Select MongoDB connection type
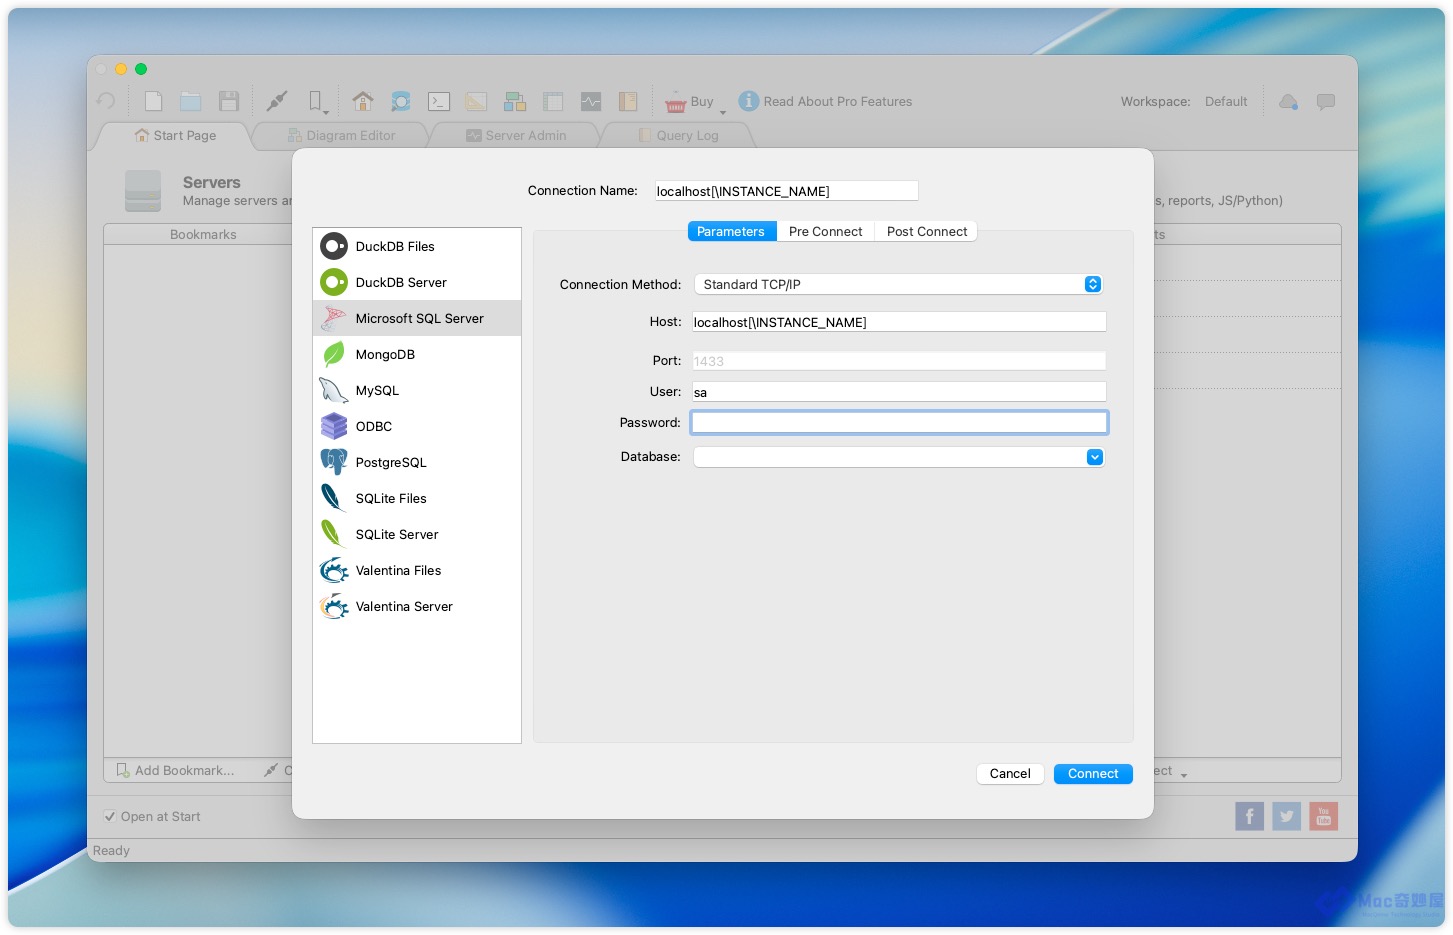The image size is (1453, 935). 417,354
